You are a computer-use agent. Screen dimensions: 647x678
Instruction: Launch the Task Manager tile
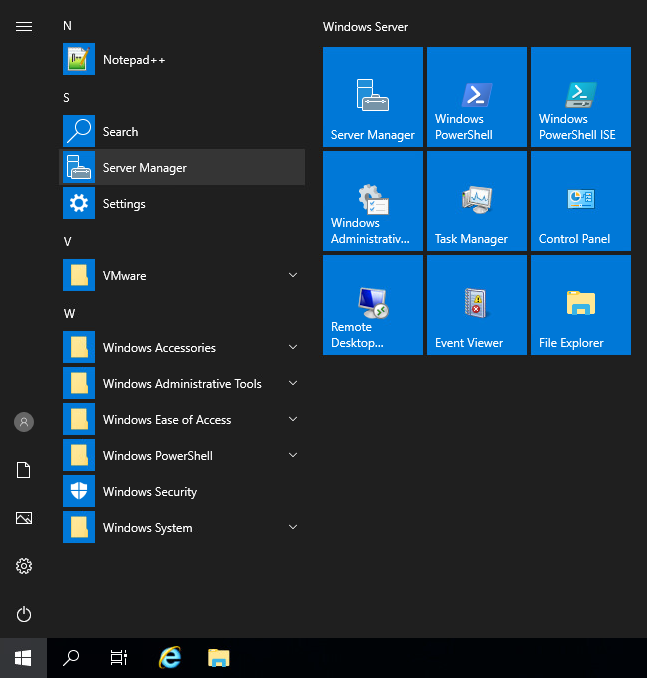click(x=477, y=201)
